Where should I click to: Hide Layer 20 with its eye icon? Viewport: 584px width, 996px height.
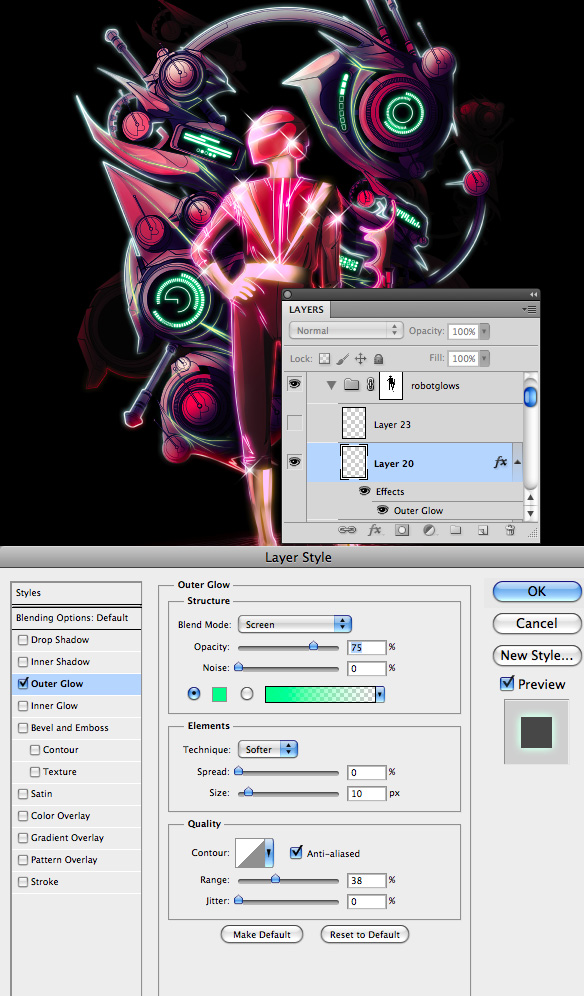coord(294,462)
